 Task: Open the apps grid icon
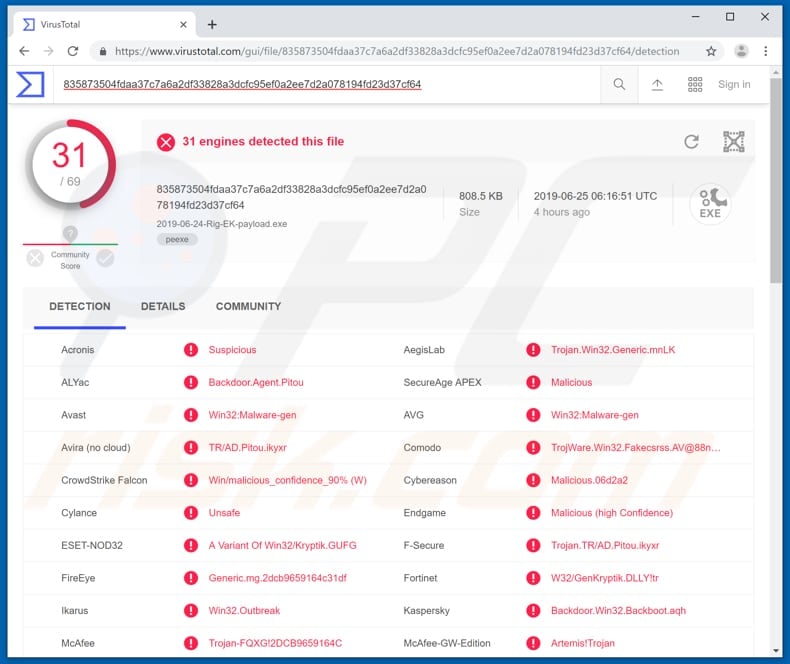pos(695,84)
